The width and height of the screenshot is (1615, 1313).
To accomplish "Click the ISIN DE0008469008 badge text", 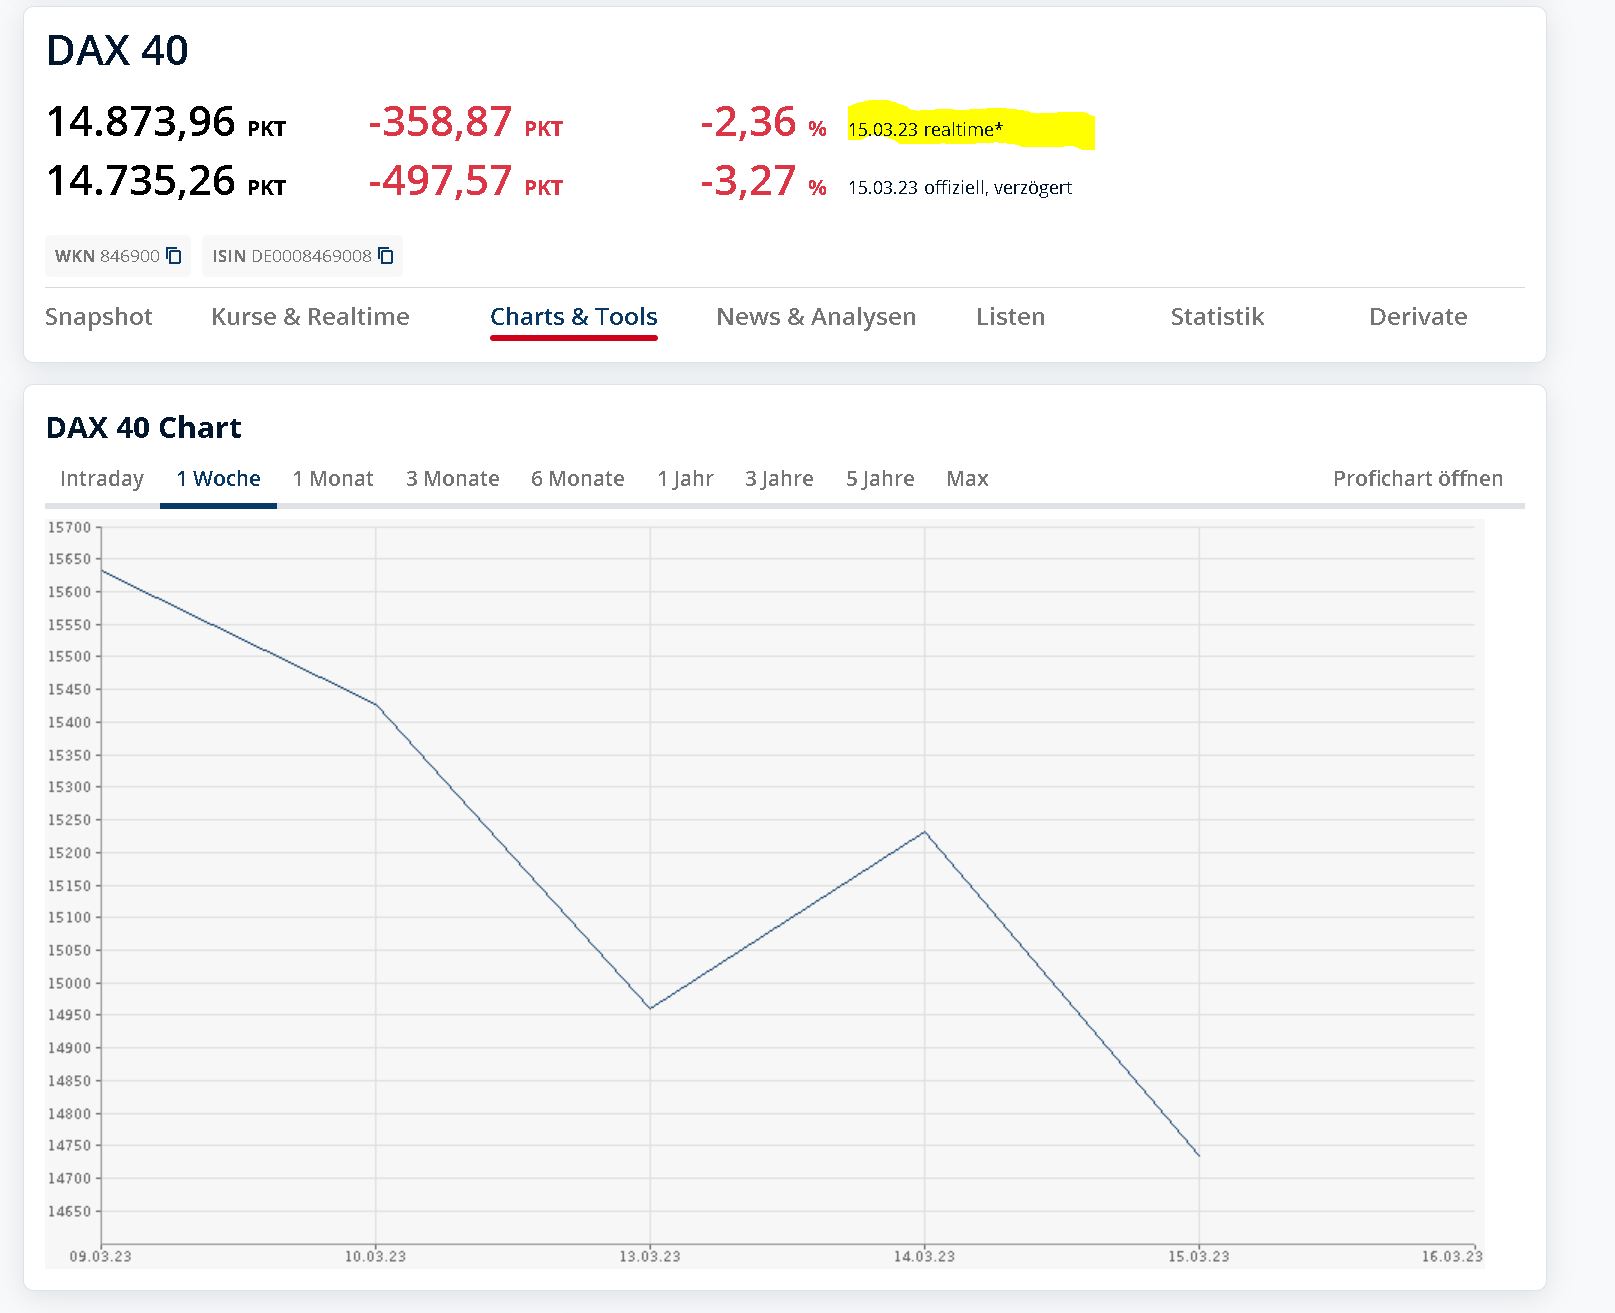I will tap(292, 256).
